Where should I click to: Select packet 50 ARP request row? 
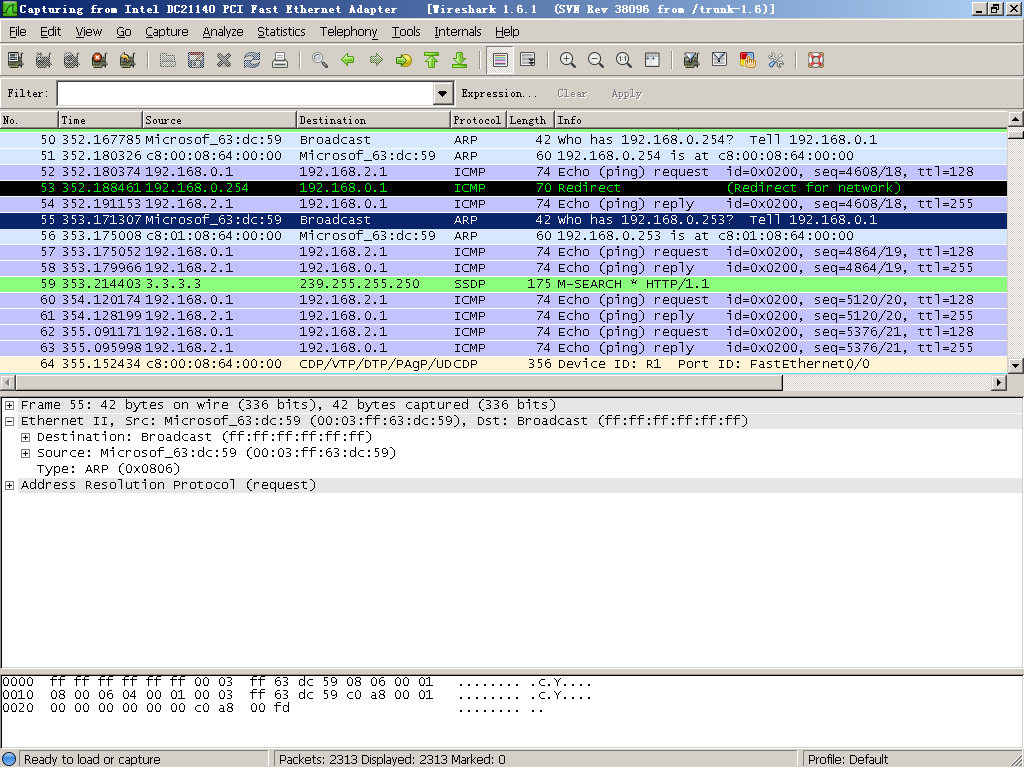[x=504, y=140]
